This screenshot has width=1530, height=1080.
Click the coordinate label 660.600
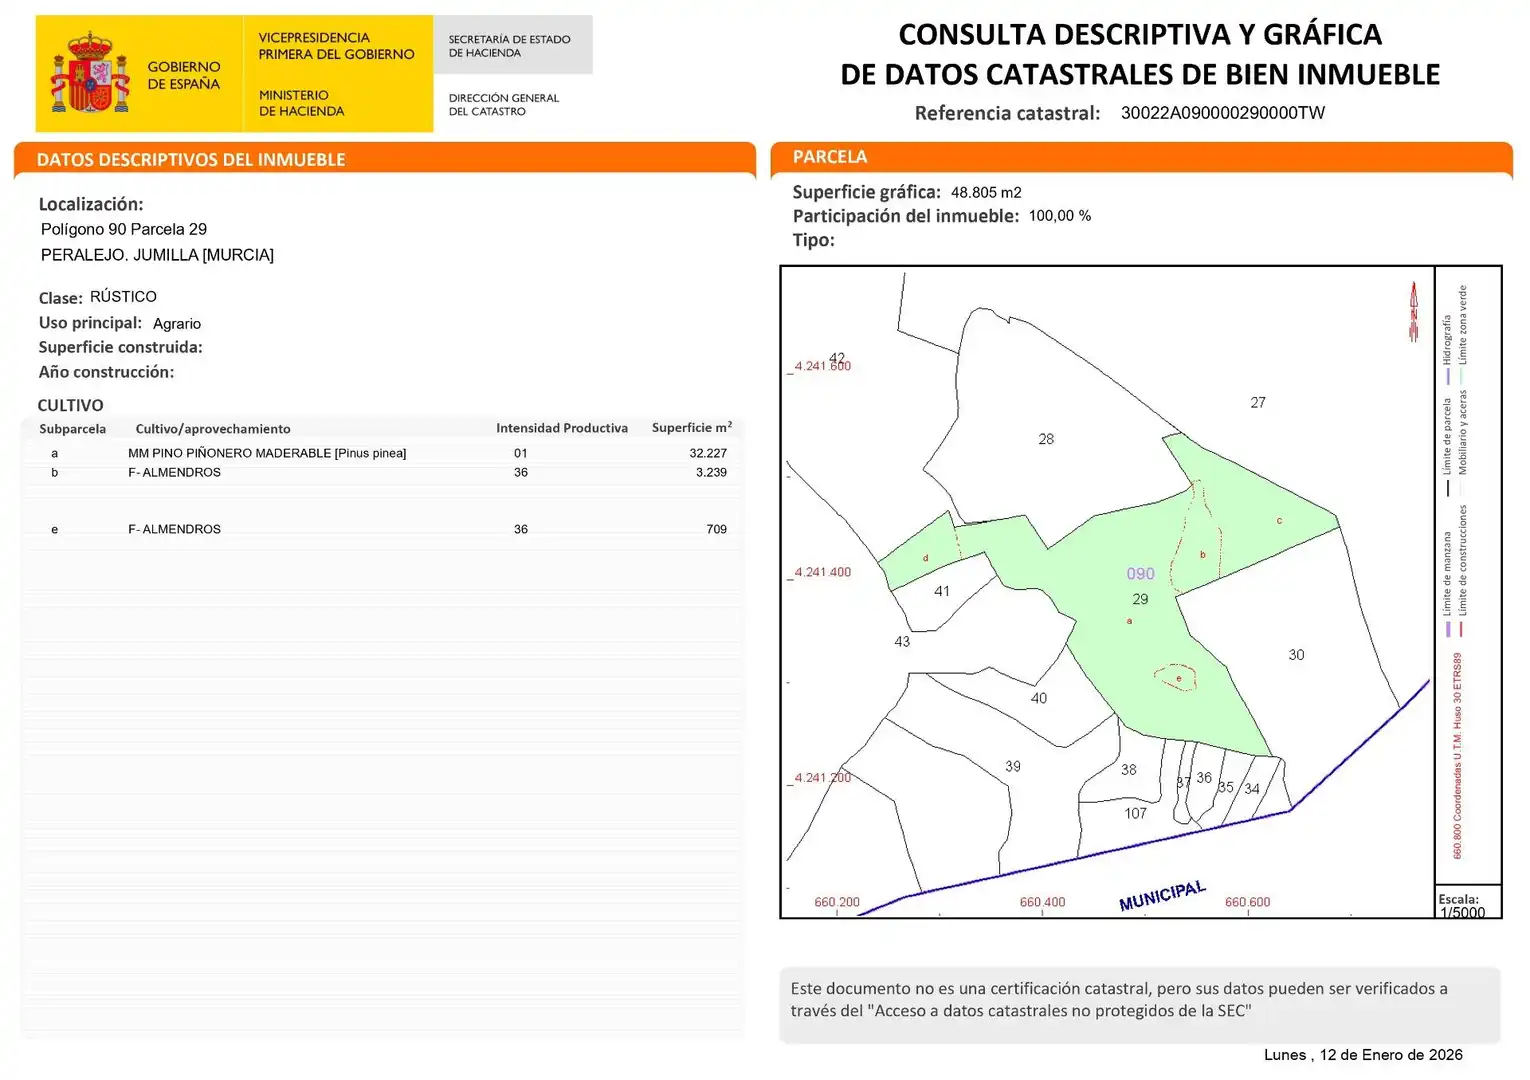(1247, 902)
